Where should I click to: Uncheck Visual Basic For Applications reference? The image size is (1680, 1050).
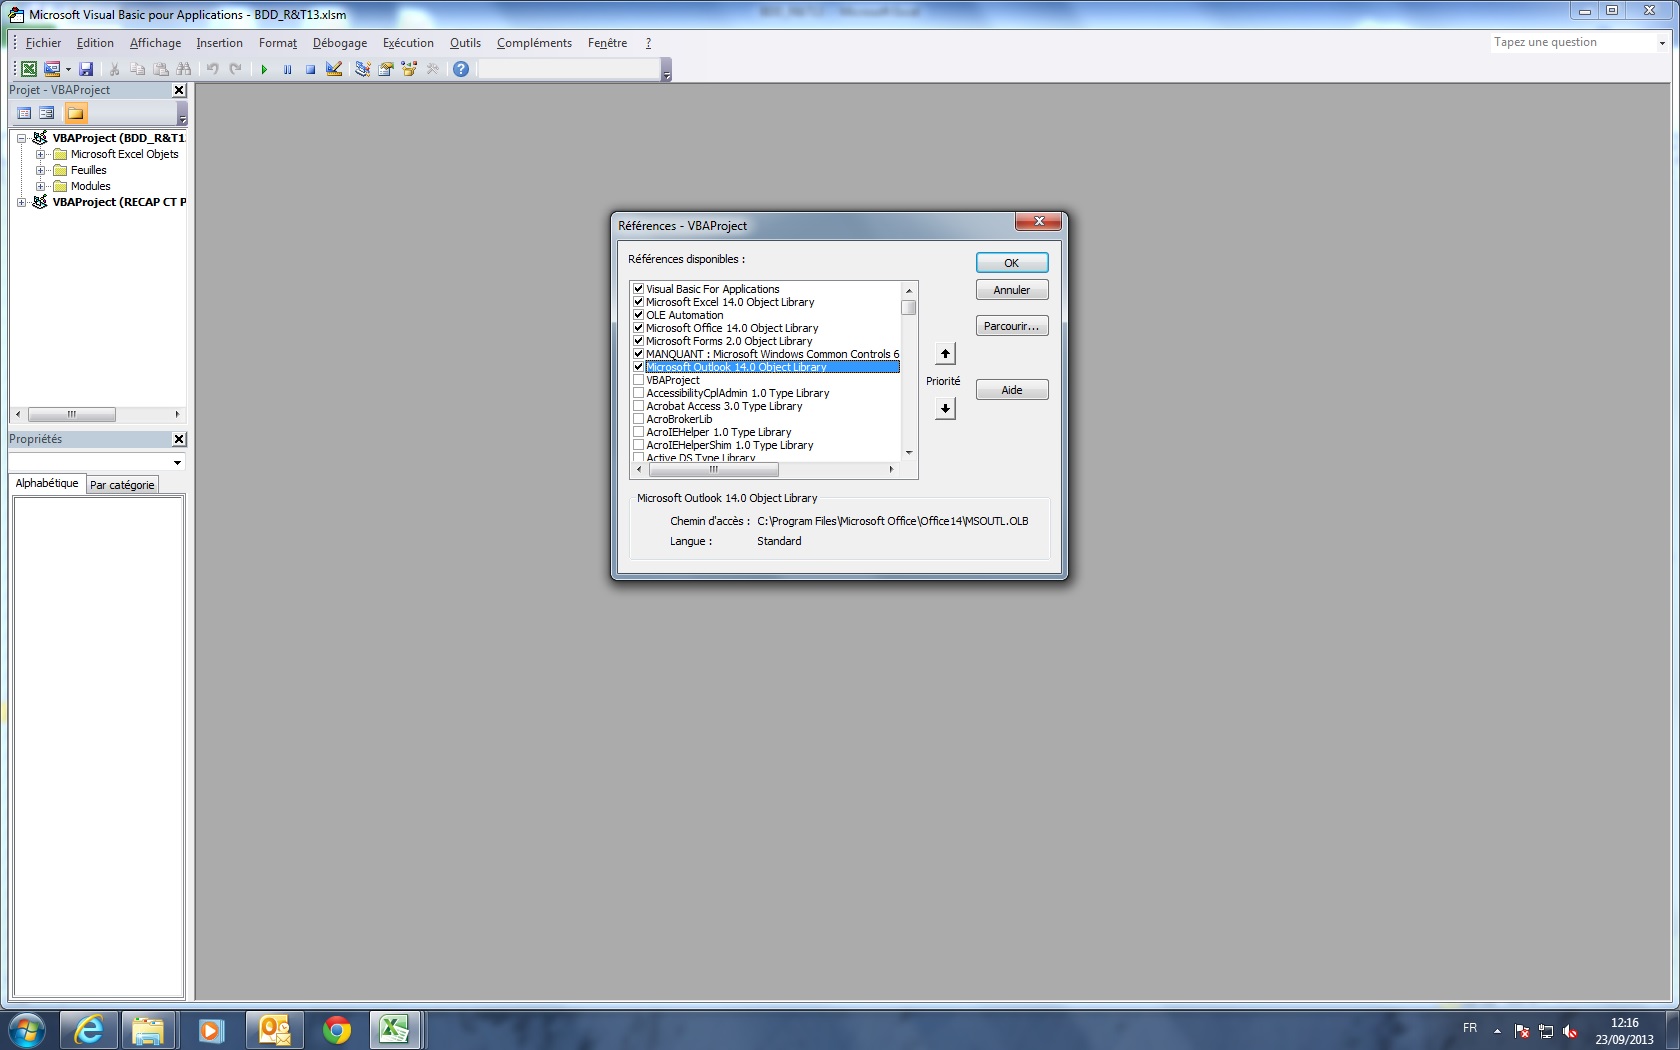(638, 289)
